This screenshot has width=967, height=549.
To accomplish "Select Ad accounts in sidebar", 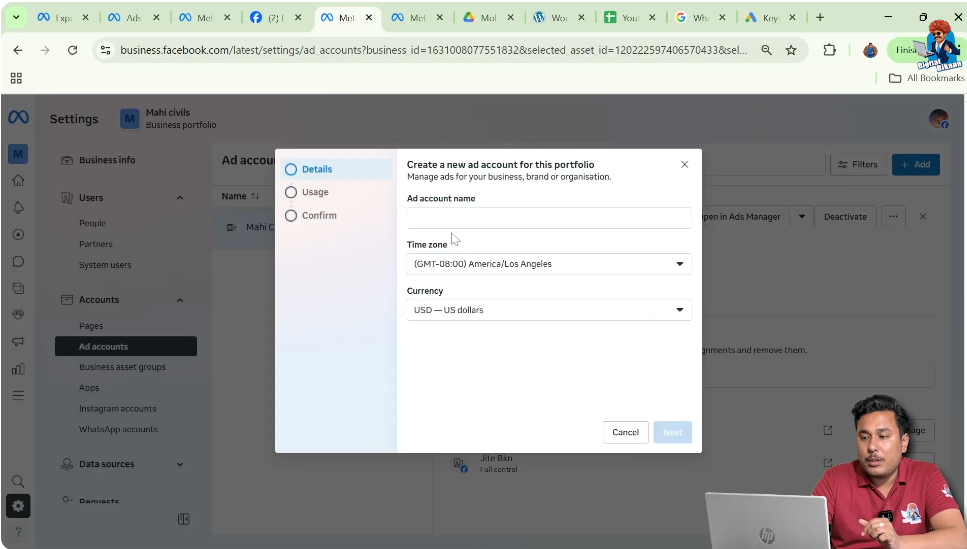I will tap(126, 346).
